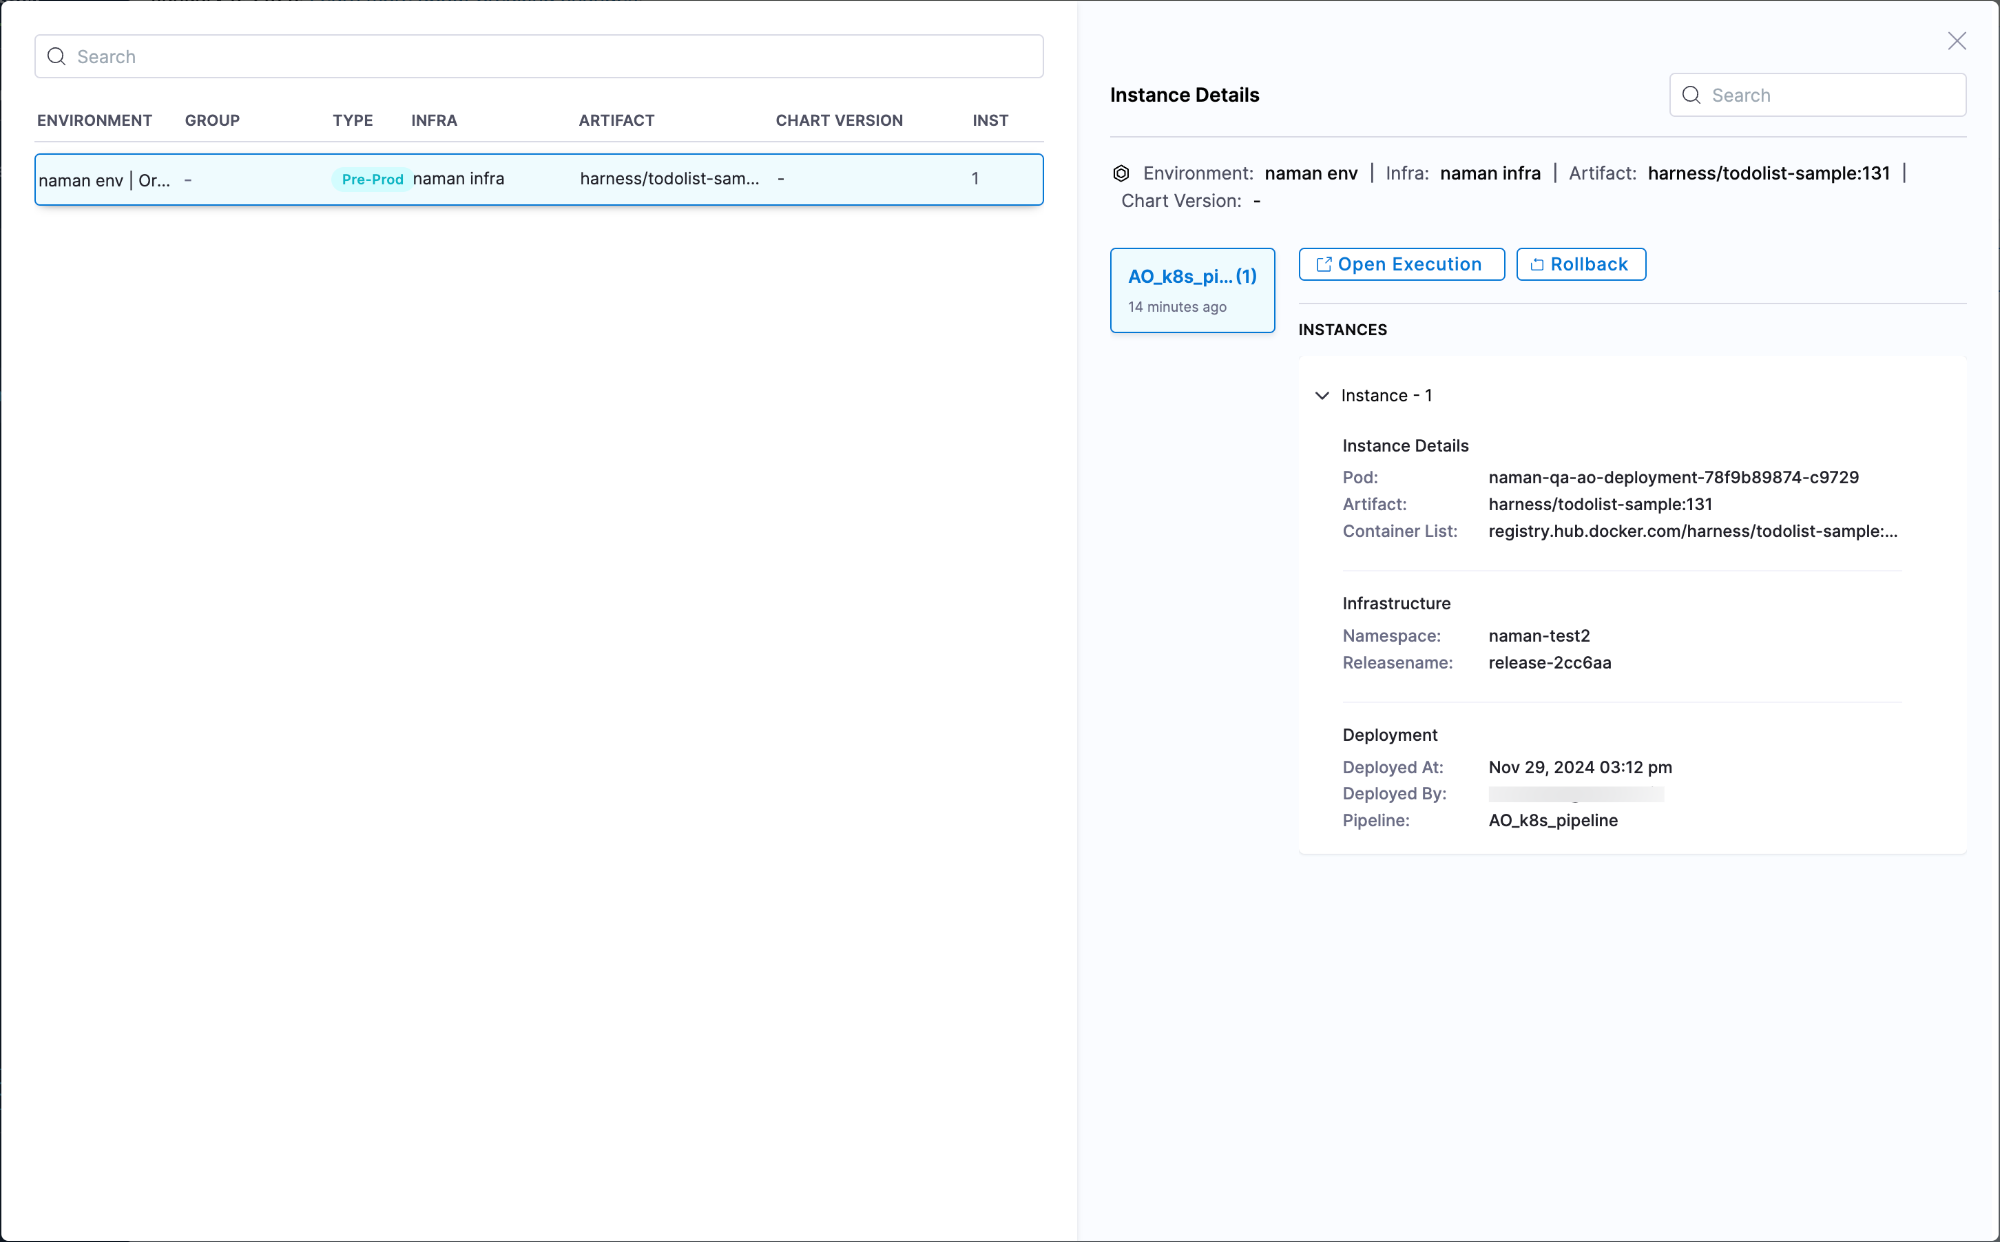Click the AO_k8s_pipeline pipeline name
2000x1242 pixels.
1552,821
